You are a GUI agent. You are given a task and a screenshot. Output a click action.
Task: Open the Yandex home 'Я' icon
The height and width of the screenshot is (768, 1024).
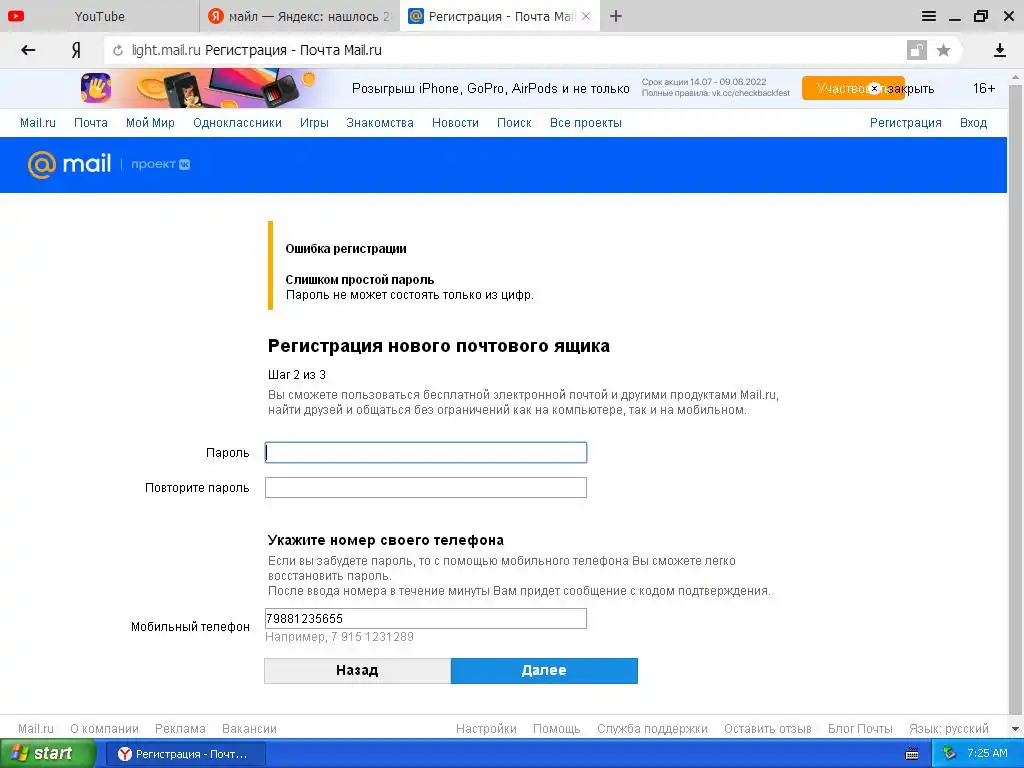(76, 50)
